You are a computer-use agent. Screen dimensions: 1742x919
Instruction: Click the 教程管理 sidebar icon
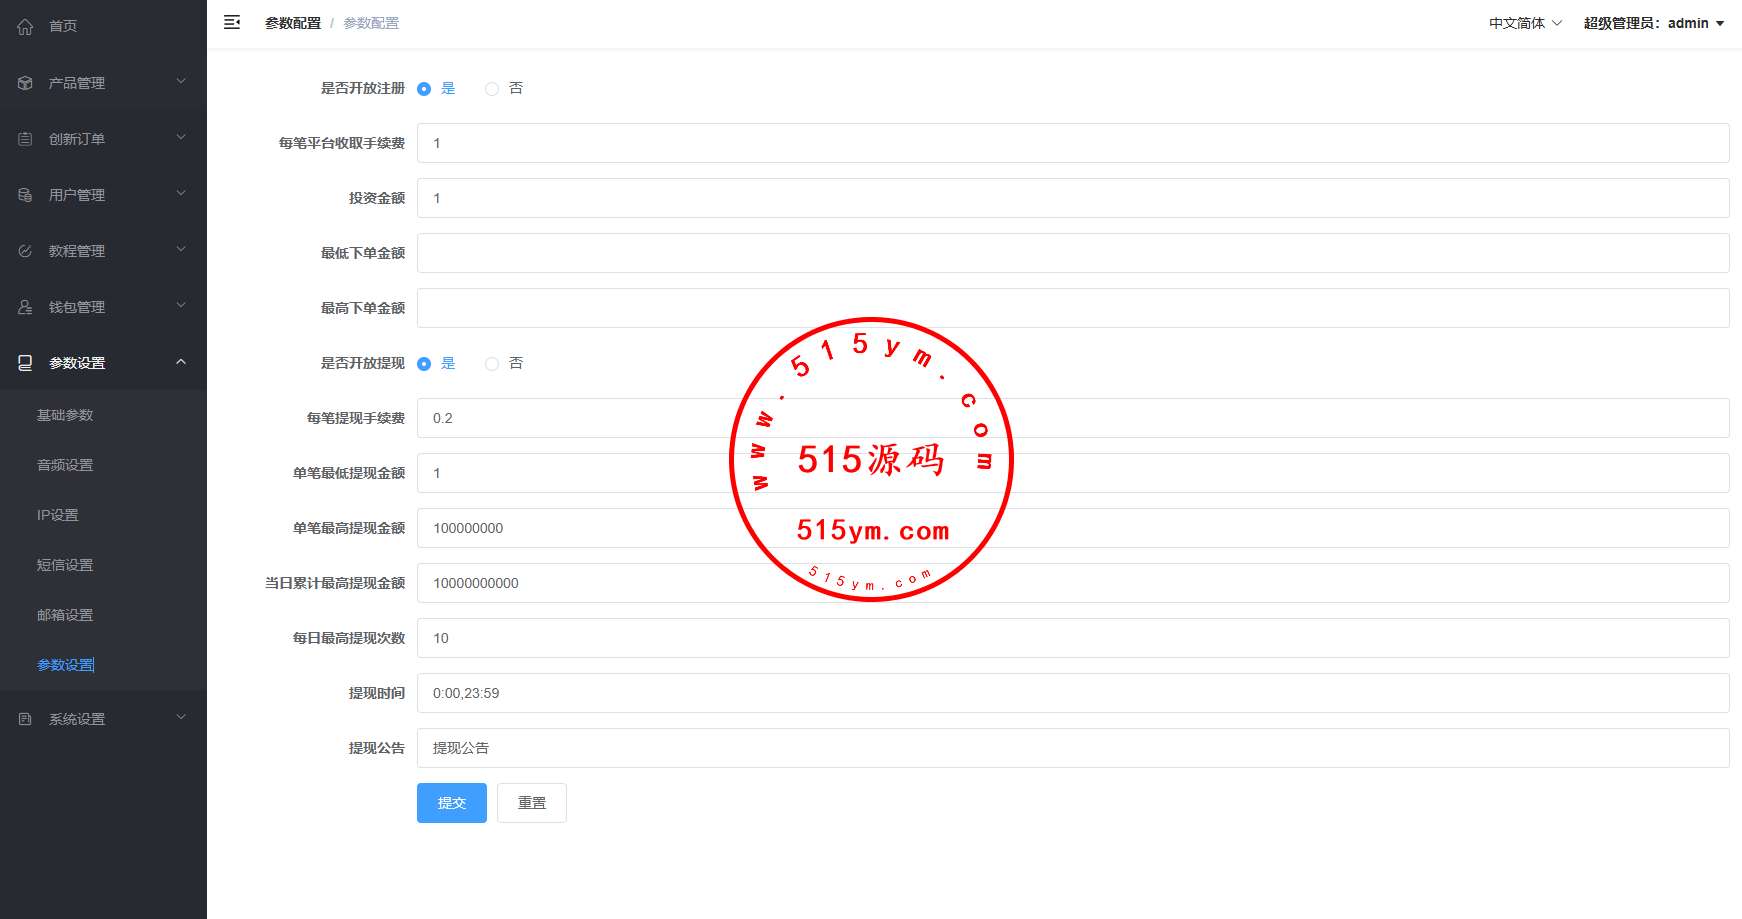25,251
